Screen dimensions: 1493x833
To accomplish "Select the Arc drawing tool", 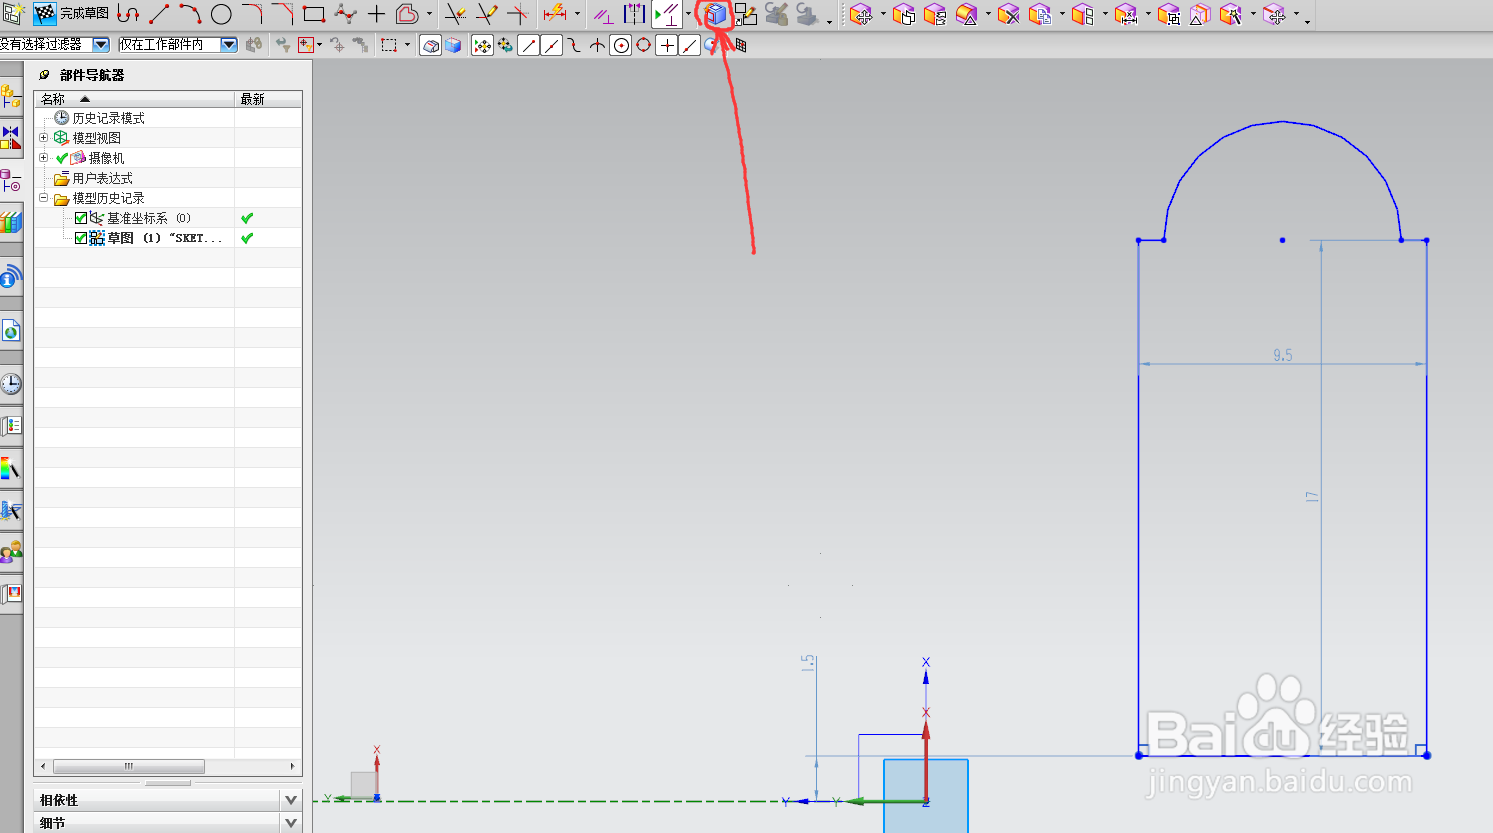I will (x=190, y=14).
